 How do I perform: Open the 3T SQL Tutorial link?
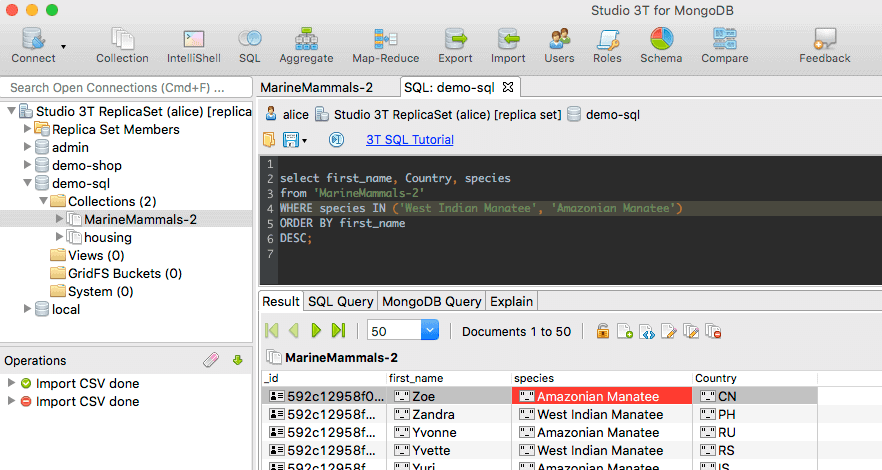410,139
